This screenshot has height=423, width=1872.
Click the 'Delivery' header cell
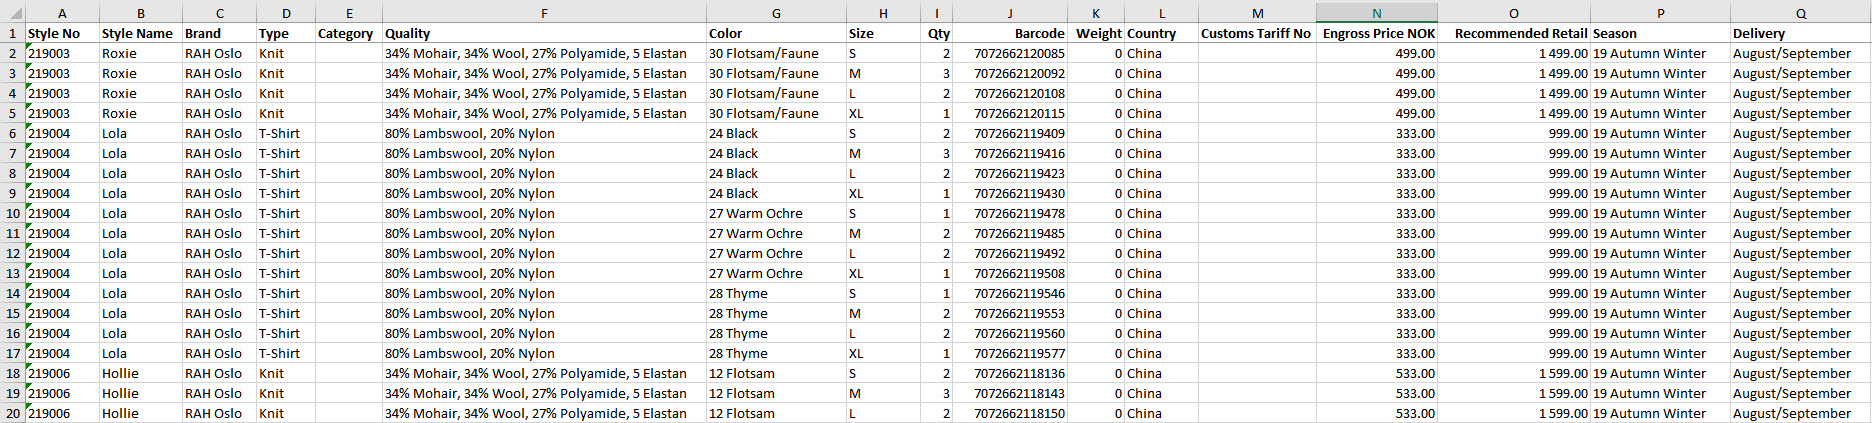[1800, 33]
